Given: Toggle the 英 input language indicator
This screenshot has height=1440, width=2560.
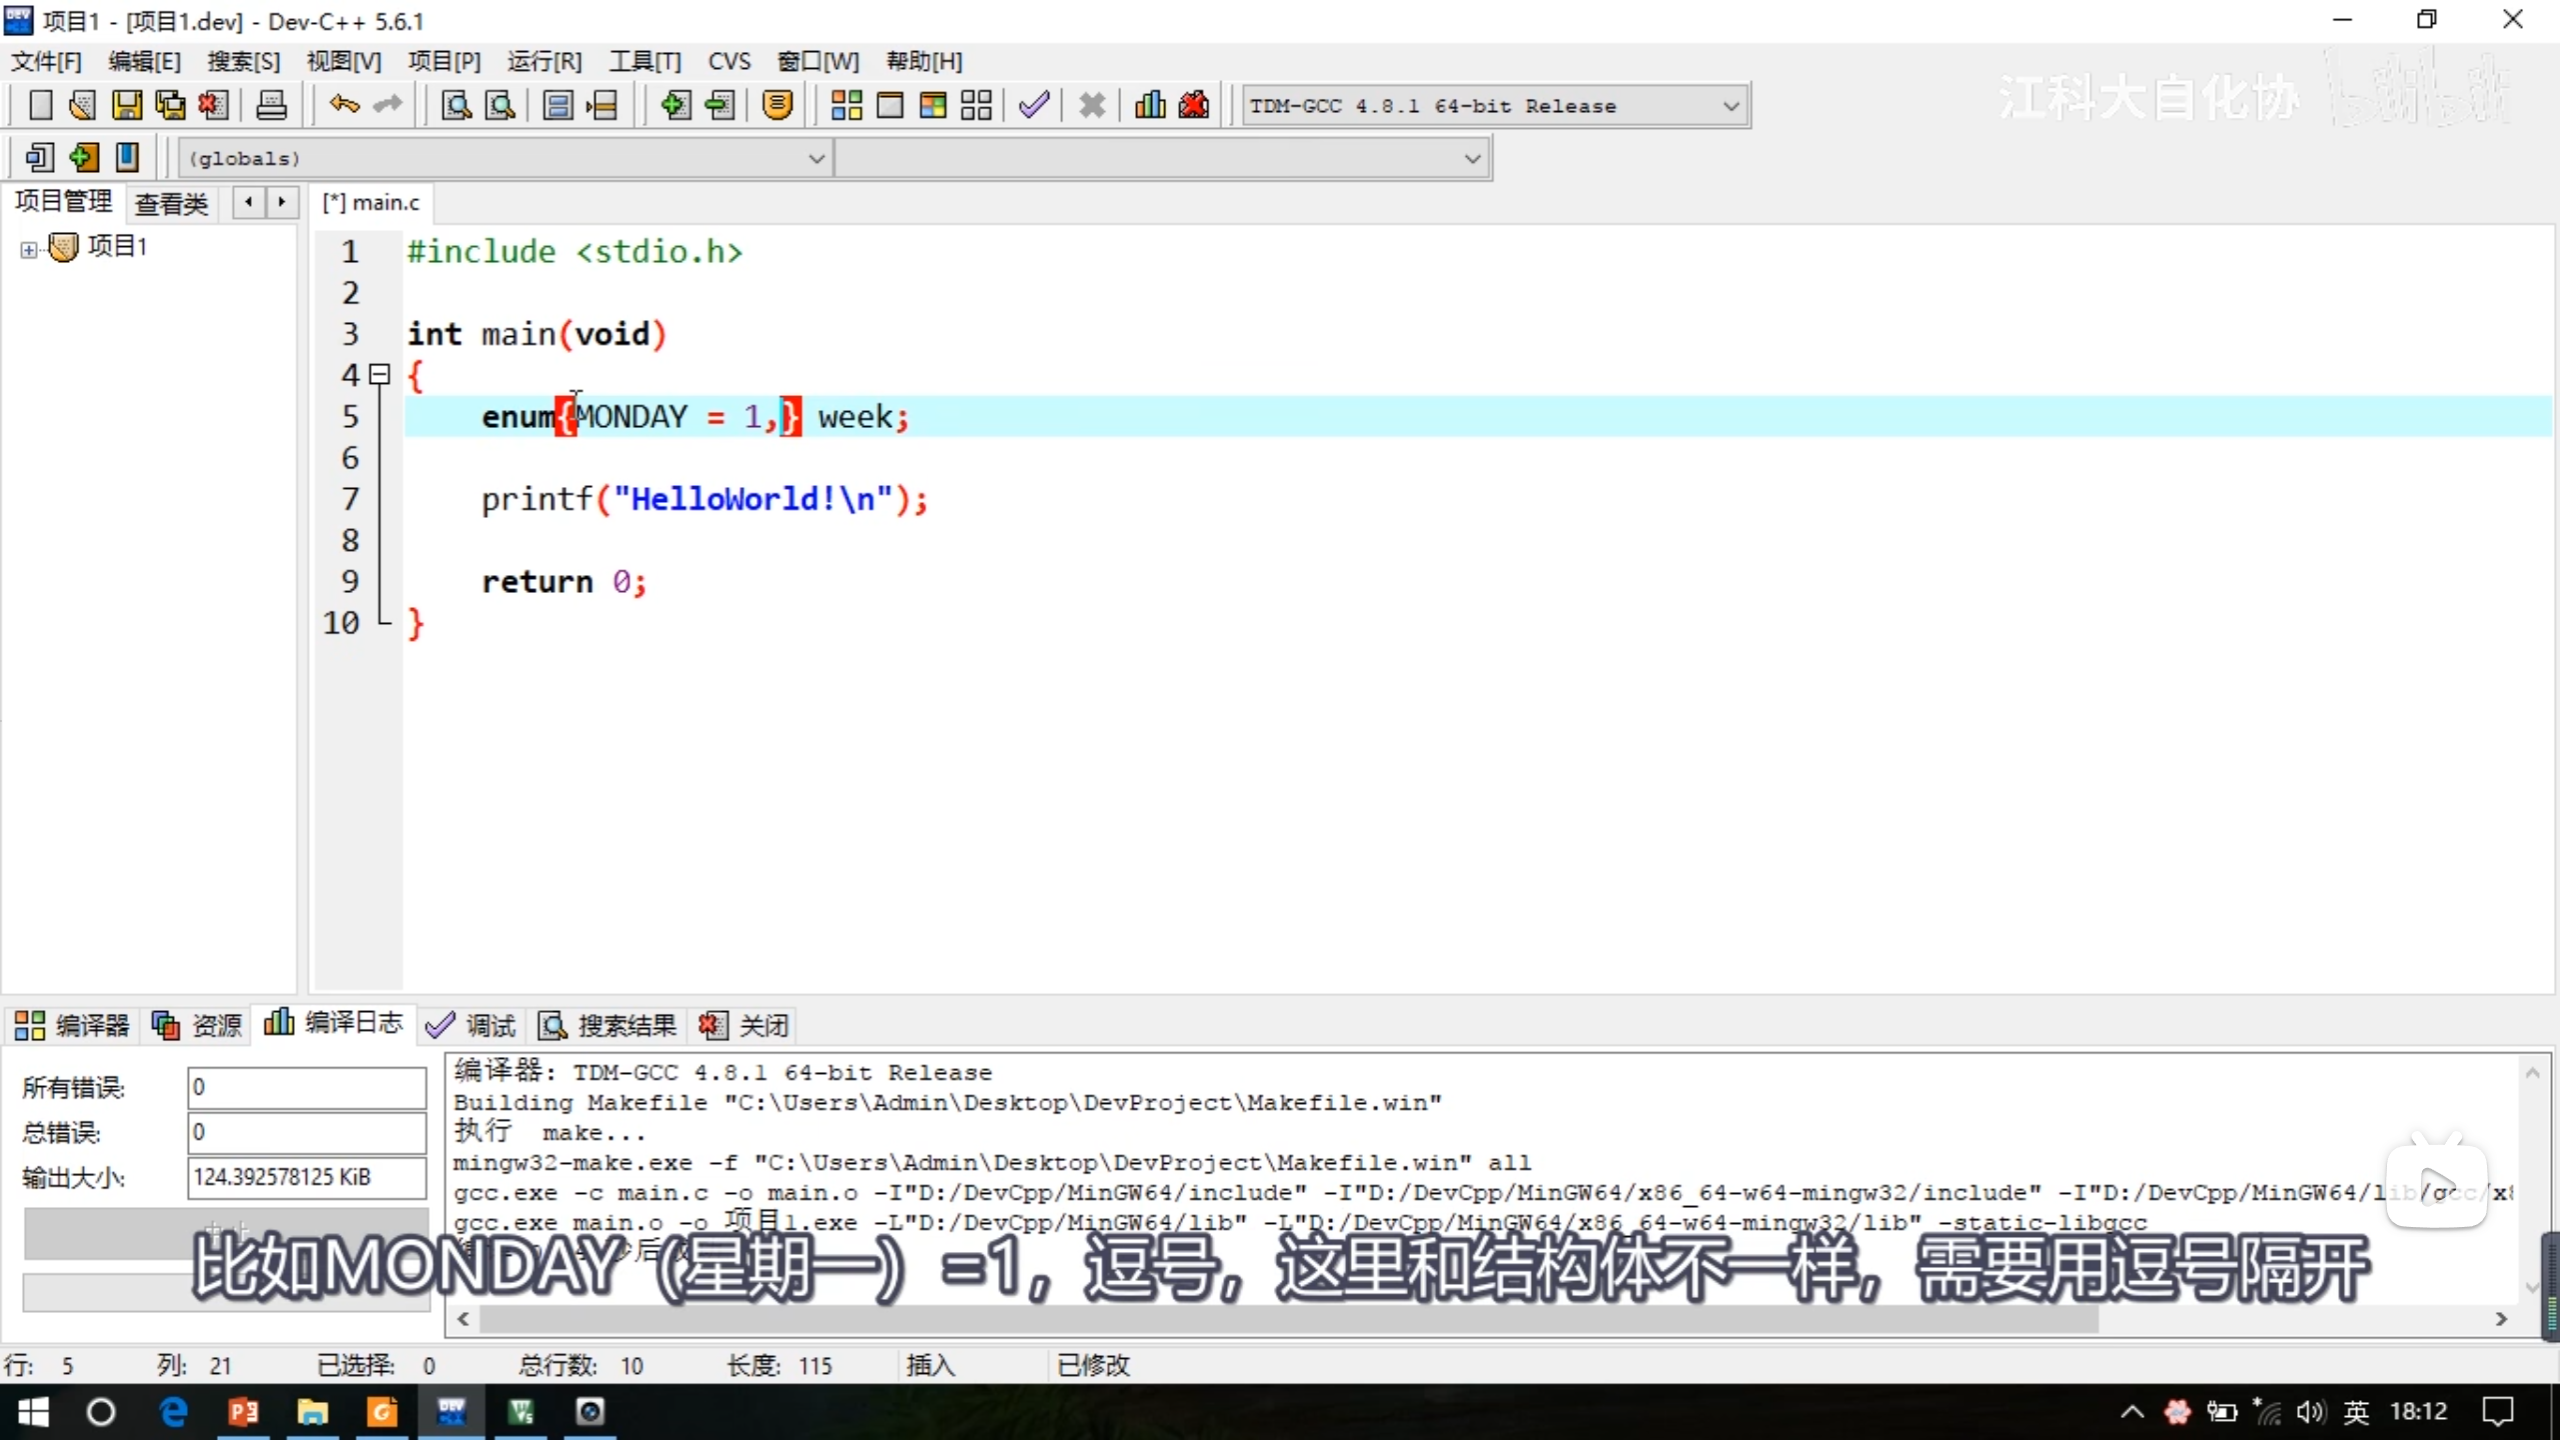Looking at the screenshot, I should tap(2356, 1411).
